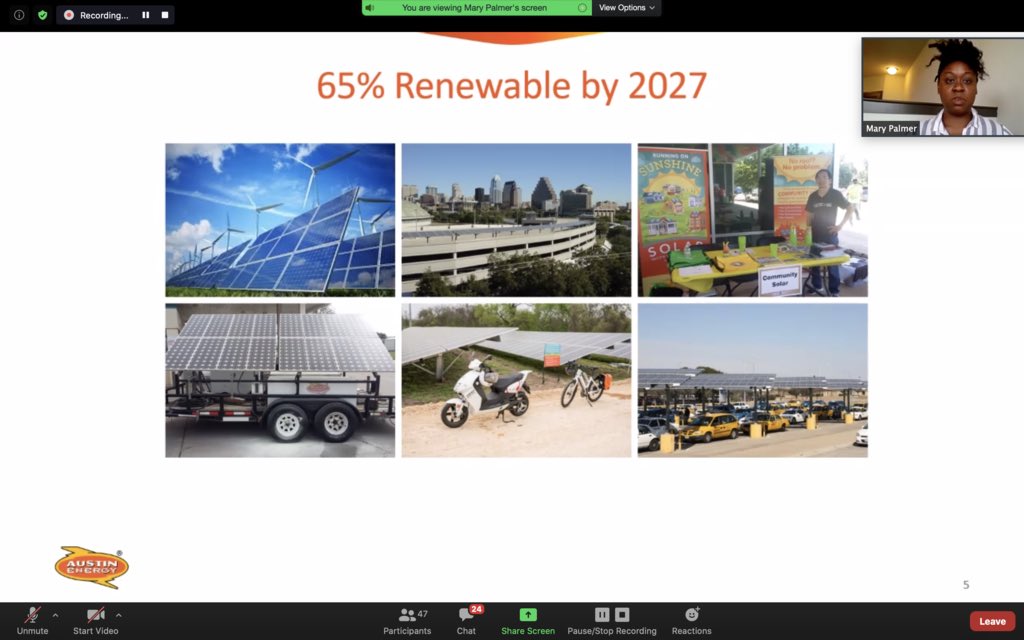This screenshot has height=640, width=1024.
Task: Click the Community Solar booth photo
Action: (x=752, y=220)
